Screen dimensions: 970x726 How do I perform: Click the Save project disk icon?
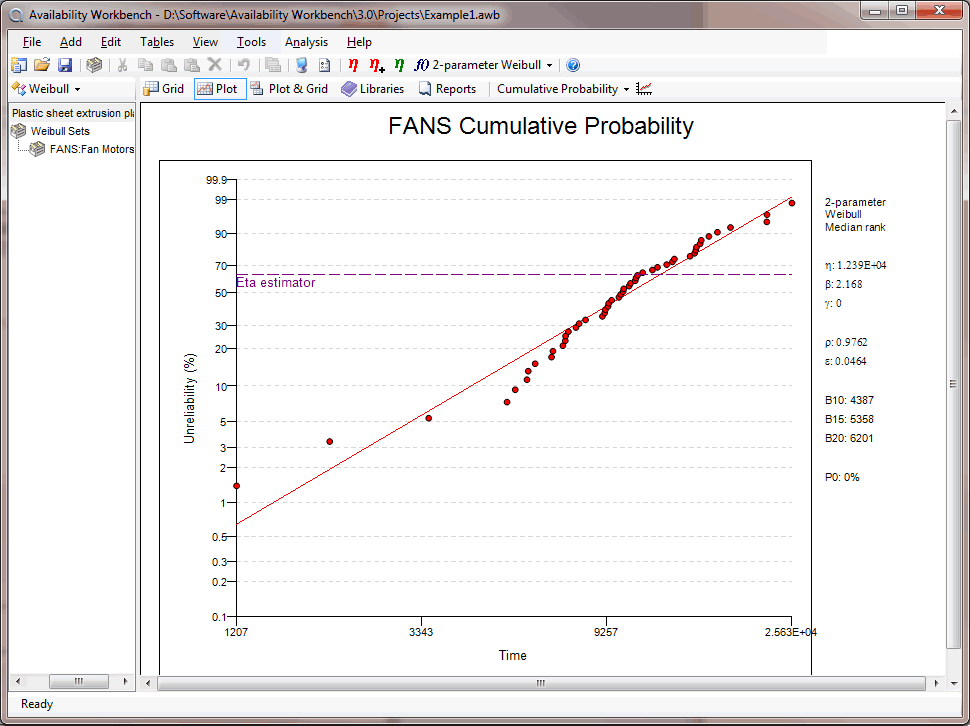coord(64,65)
